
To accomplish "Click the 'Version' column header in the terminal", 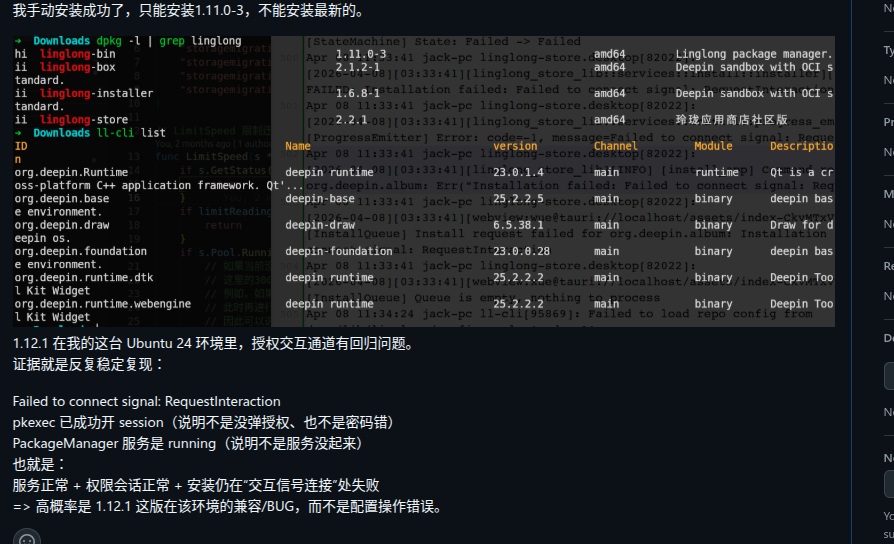I will (x=515, y=147).
